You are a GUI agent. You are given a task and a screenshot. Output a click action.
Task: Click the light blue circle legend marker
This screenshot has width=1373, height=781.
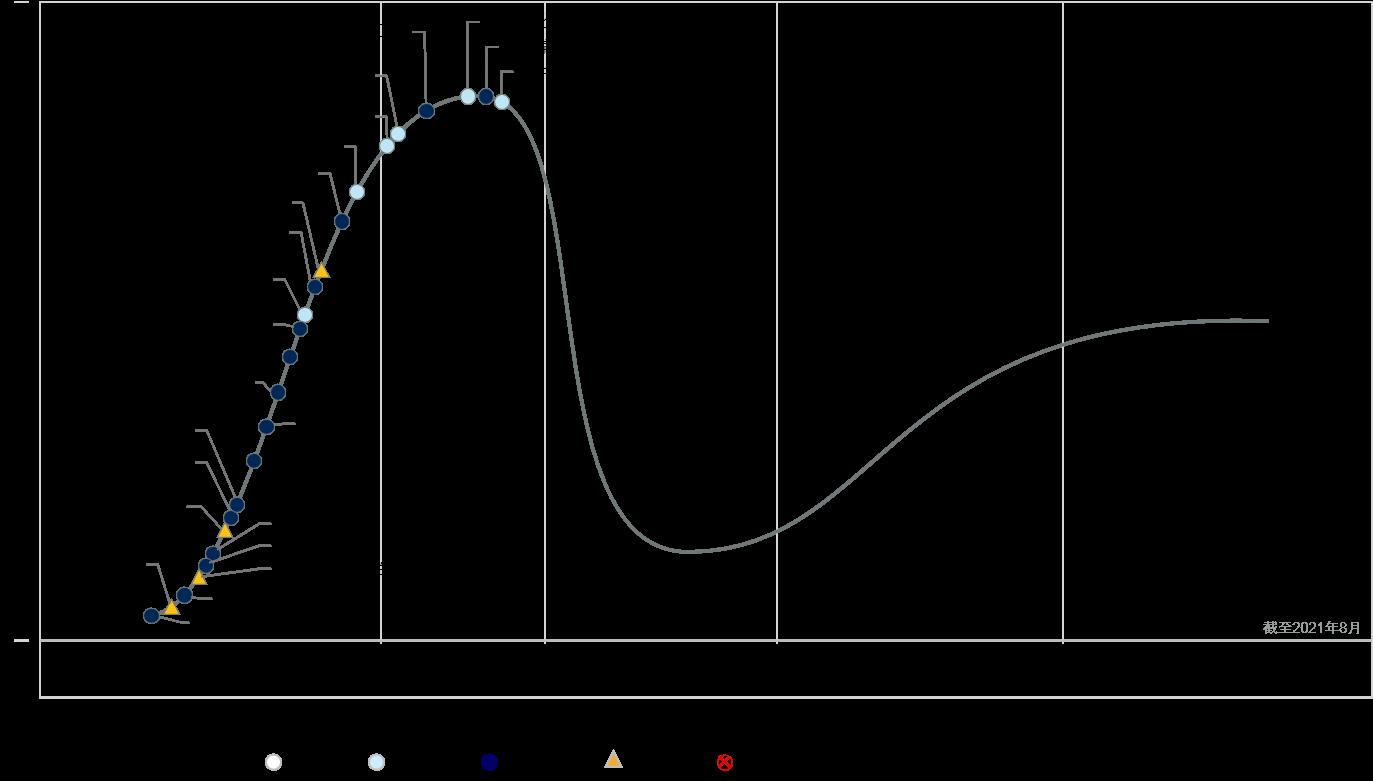coord(376,762)
